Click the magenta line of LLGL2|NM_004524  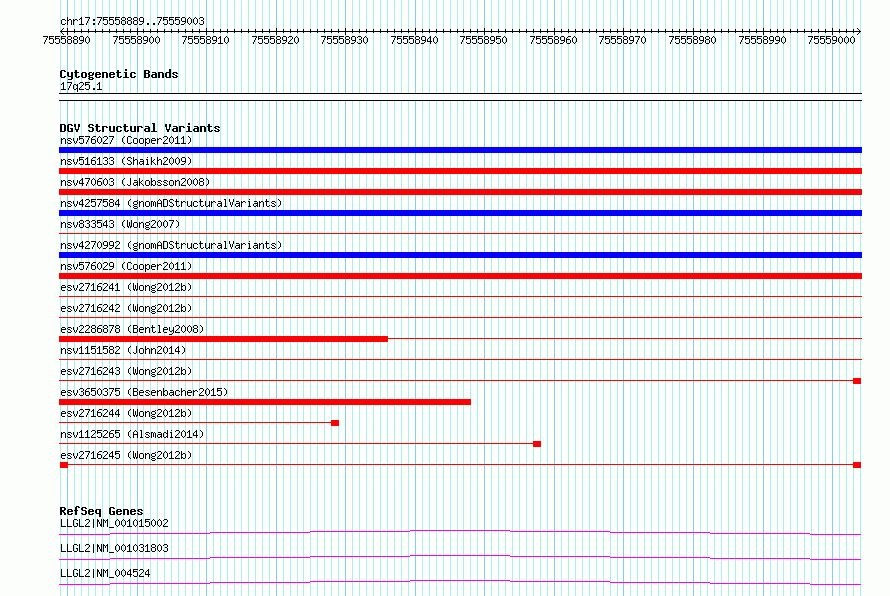click(460, 582)
